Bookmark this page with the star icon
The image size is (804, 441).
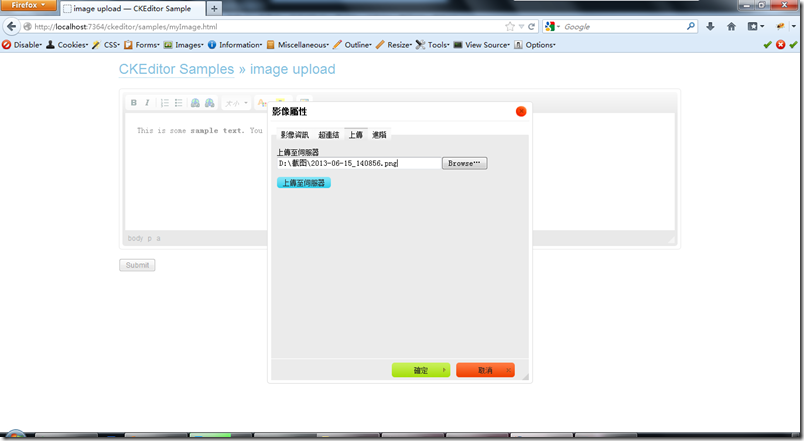(x=509, y=27)
